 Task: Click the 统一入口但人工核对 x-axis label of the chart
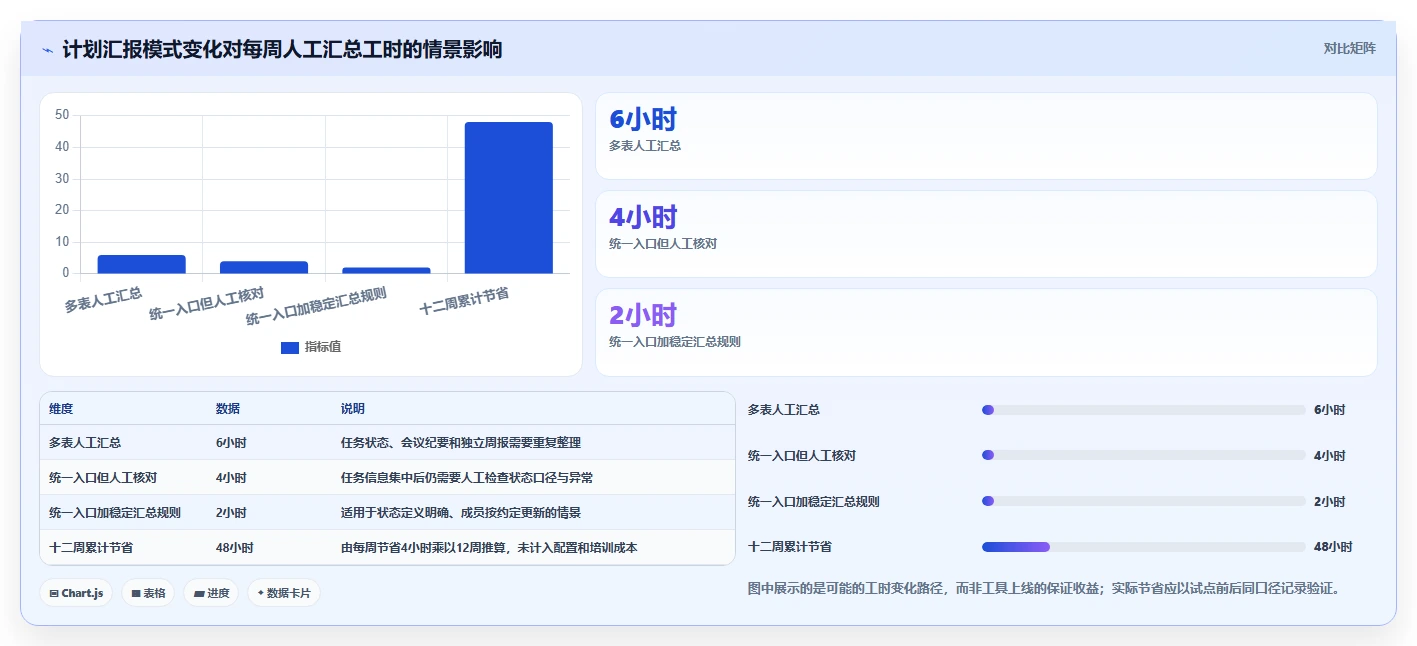tap(206, 304)
